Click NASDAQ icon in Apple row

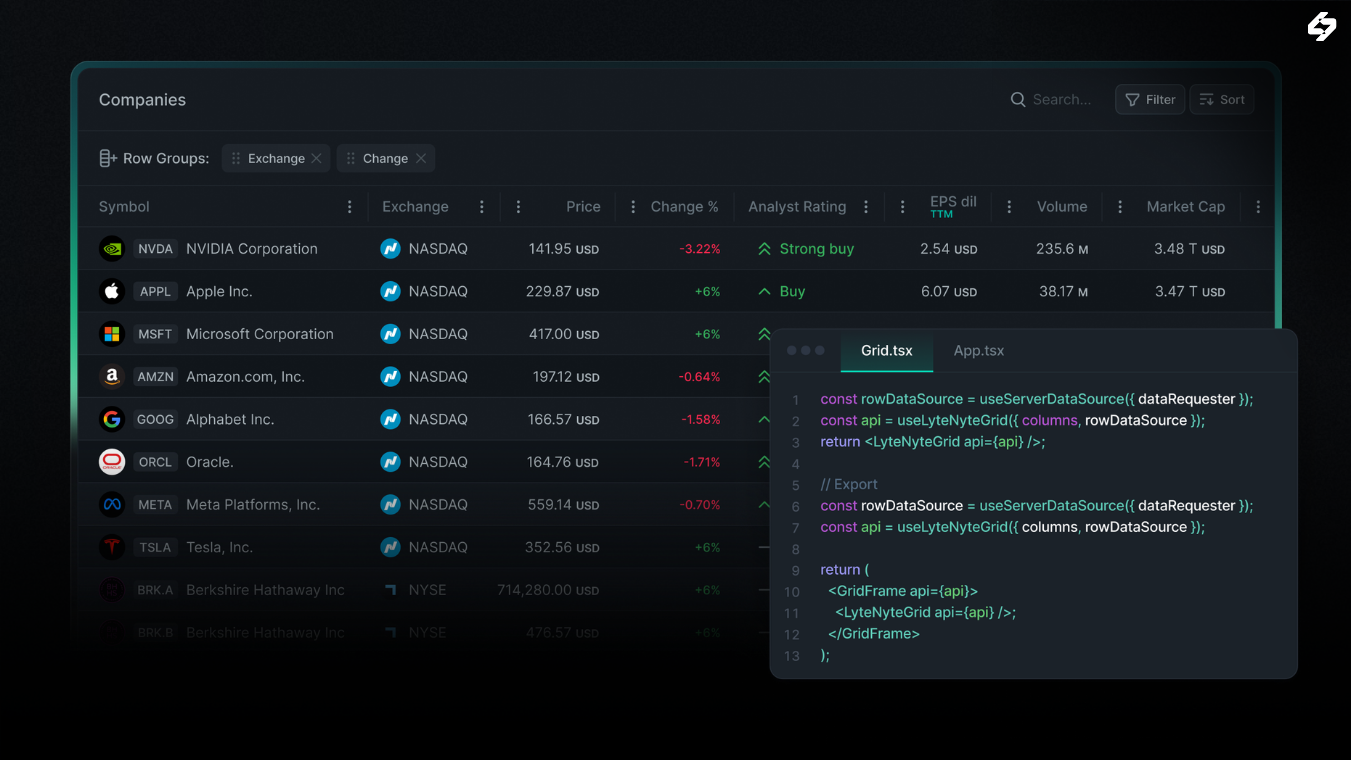pyautogui.click(x=390, y=291)
